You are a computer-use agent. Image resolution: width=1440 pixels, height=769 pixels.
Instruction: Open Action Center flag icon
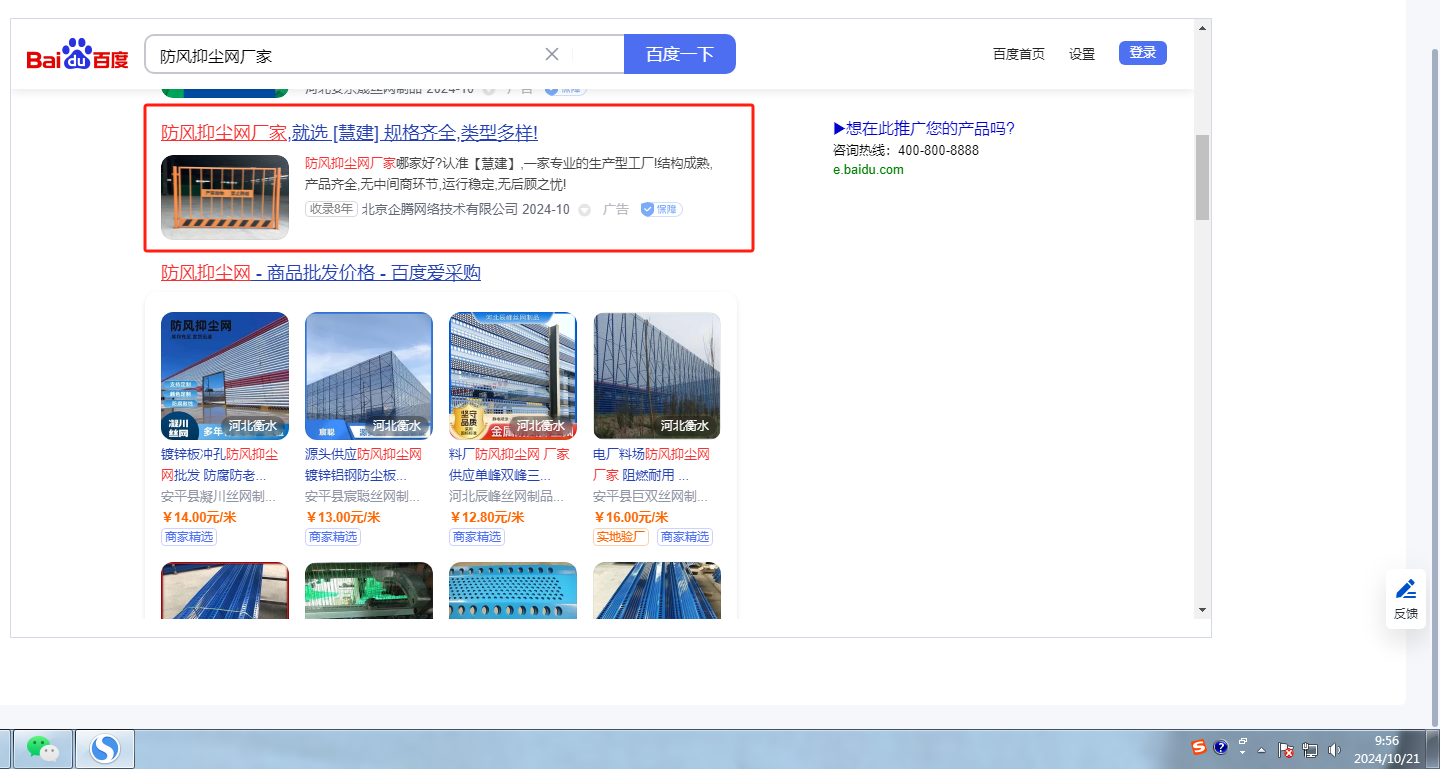pos(1287,749)
